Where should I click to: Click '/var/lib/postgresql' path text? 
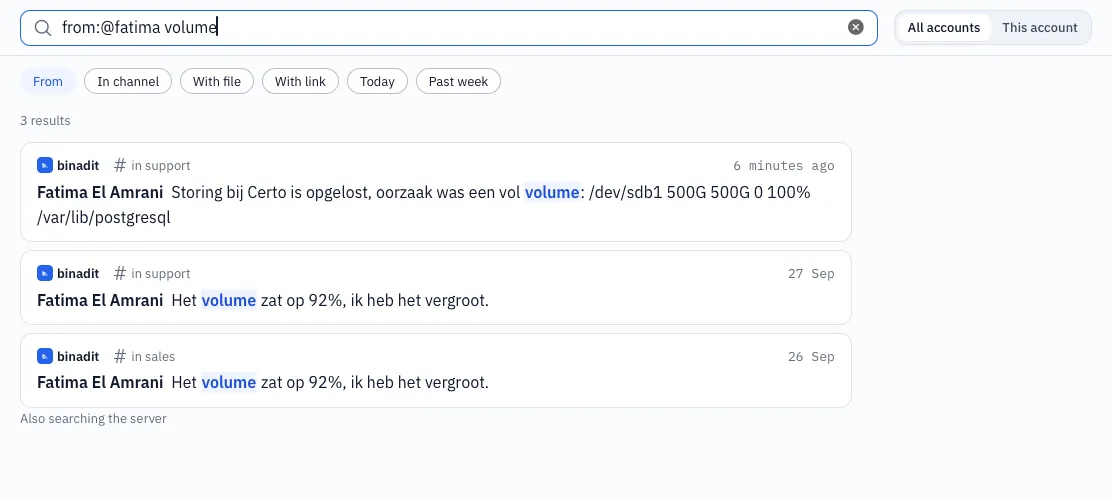(x=104, y=218)
